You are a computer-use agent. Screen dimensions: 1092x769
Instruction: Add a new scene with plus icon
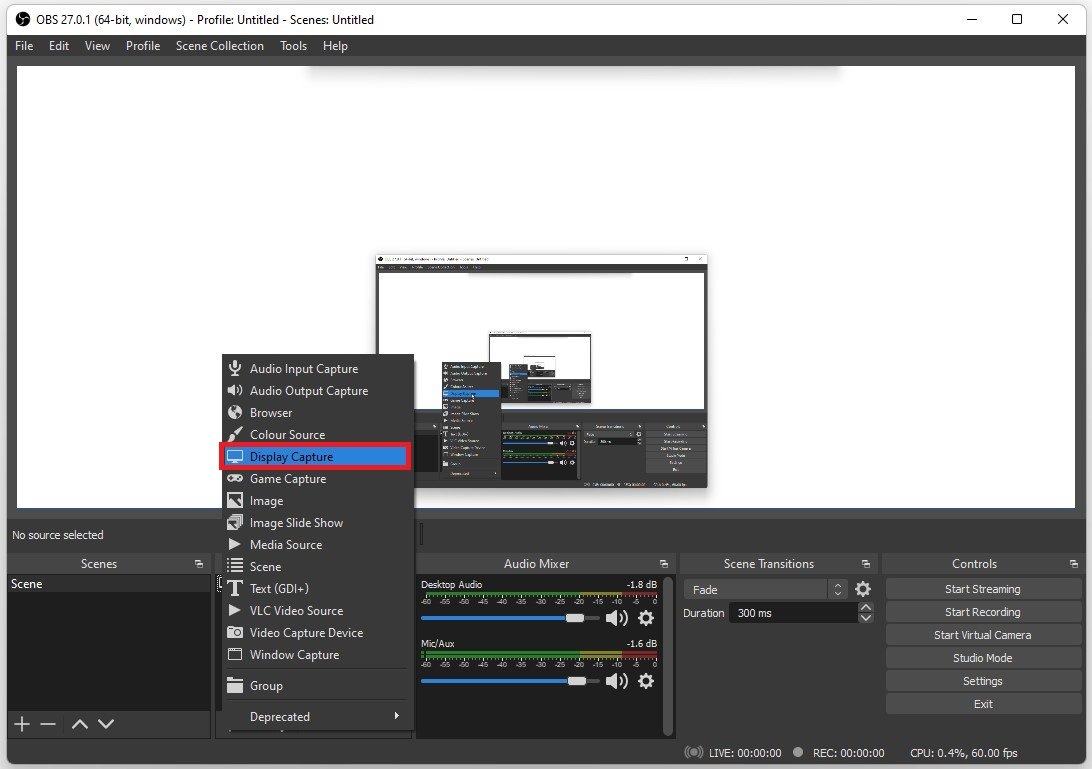(22, 724)
